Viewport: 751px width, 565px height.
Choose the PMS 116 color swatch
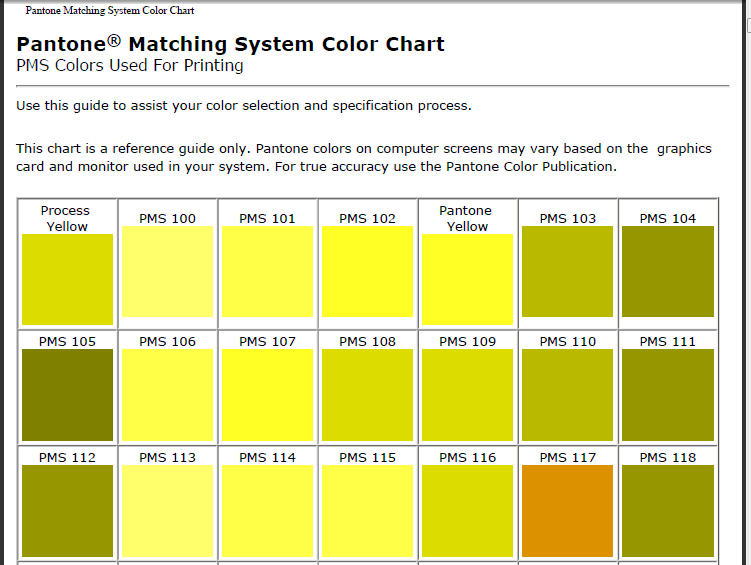467,511
